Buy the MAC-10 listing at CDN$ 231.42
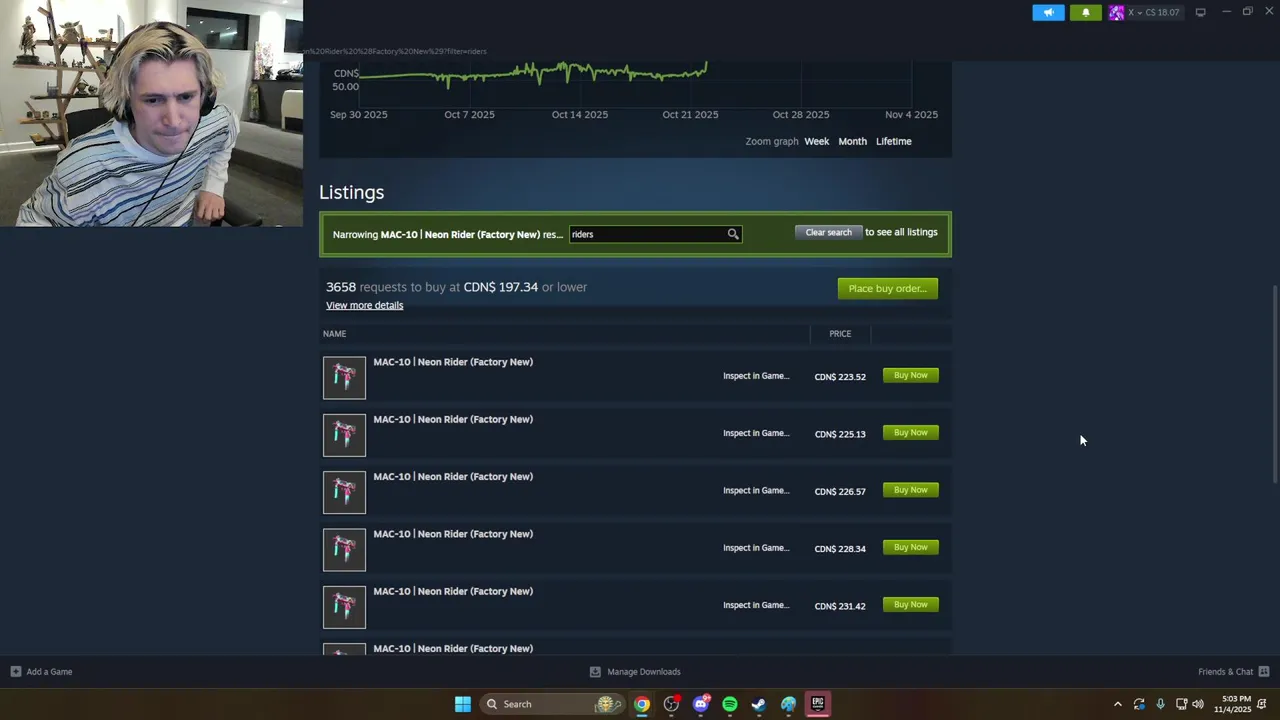 tap(910, 605)
